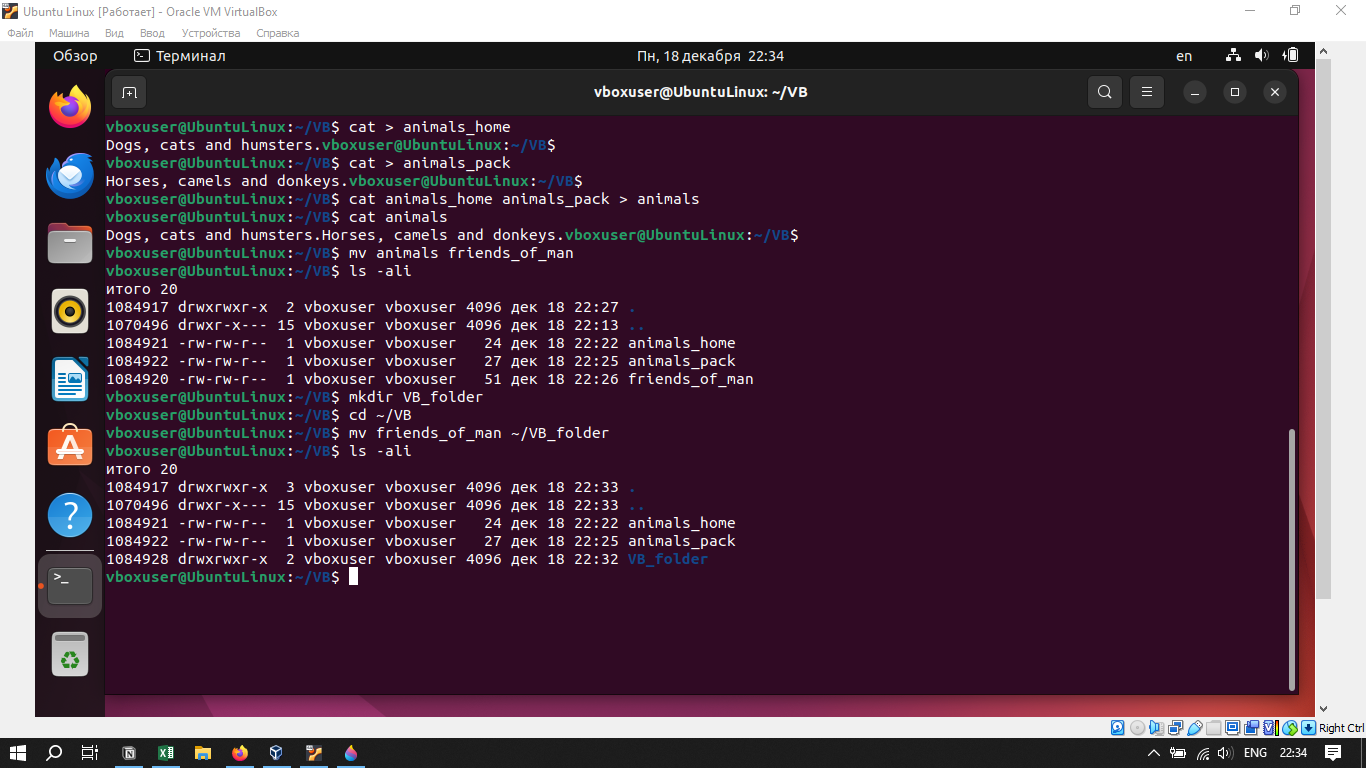Viewport: 1366px width, 768px height.
Task: Click the Right Ctrl host key indicator
Action: tap(1341, 728)
